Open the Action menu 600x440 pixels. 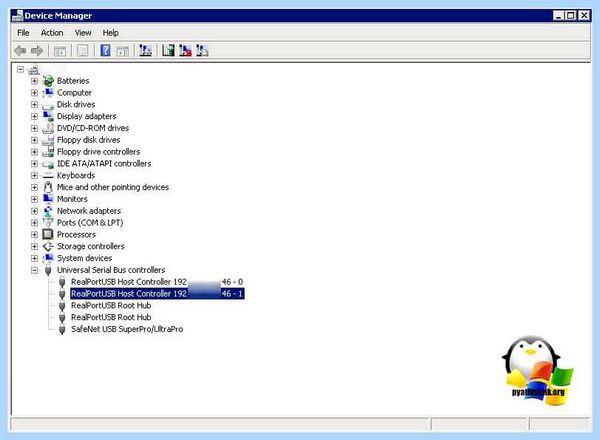pos(52,33)
